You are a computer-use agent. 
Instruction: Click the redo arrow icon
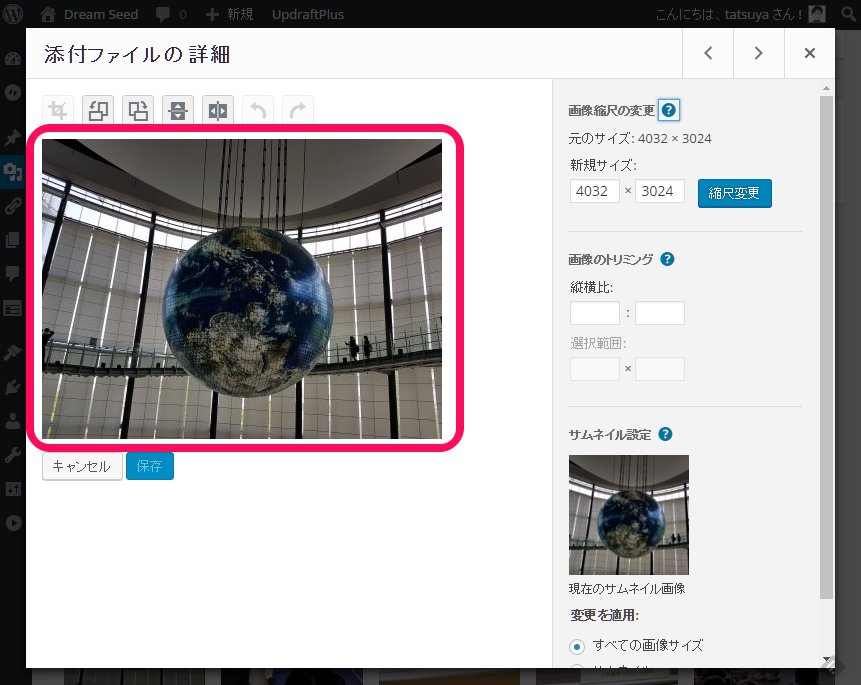click(x=298, y=110)
